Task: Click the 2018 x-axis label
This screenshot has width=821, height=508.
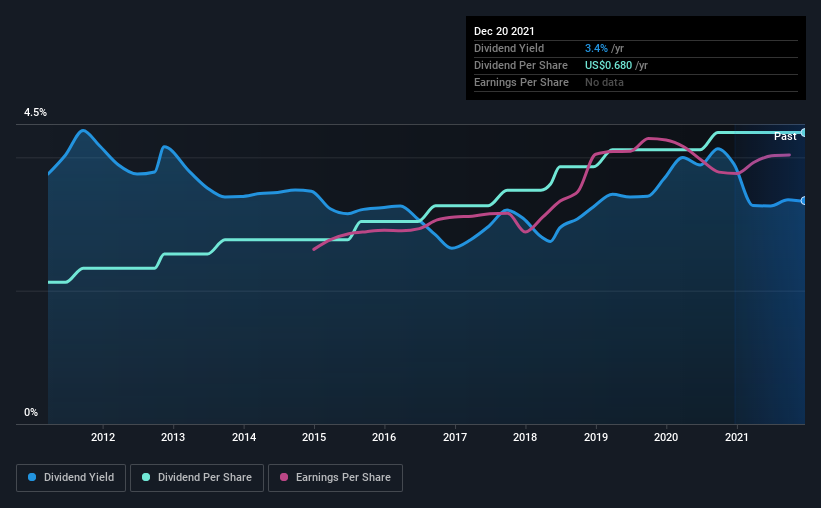Action: [525, 437]
